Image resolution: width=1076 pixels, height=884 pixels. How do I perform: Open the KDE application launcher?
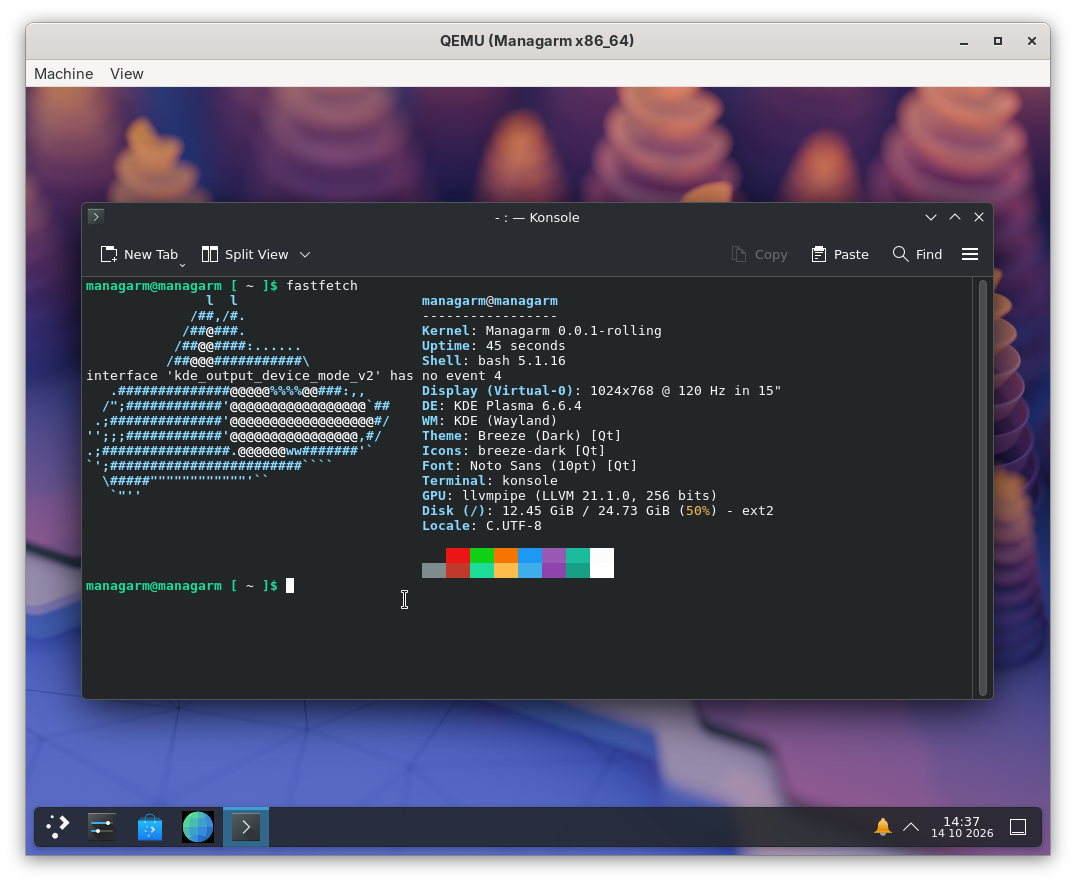[x=58, y=826]
